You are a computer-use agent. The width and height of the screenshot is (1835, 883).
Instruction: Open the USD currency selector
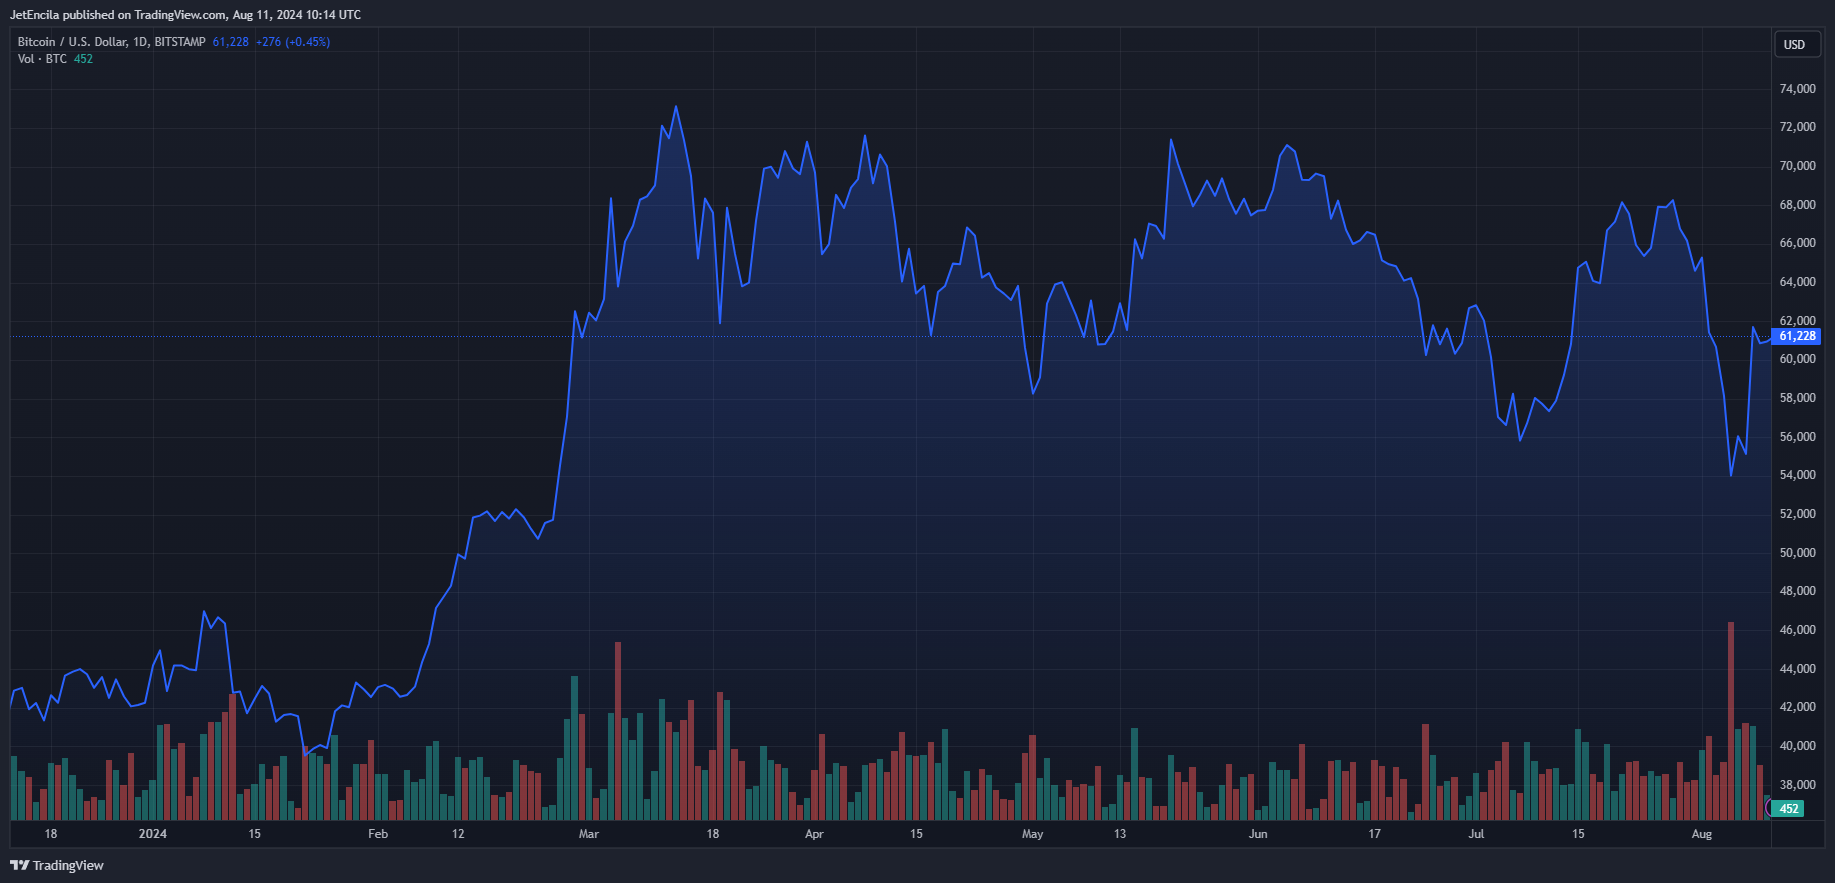click(x=1794, y=45)
